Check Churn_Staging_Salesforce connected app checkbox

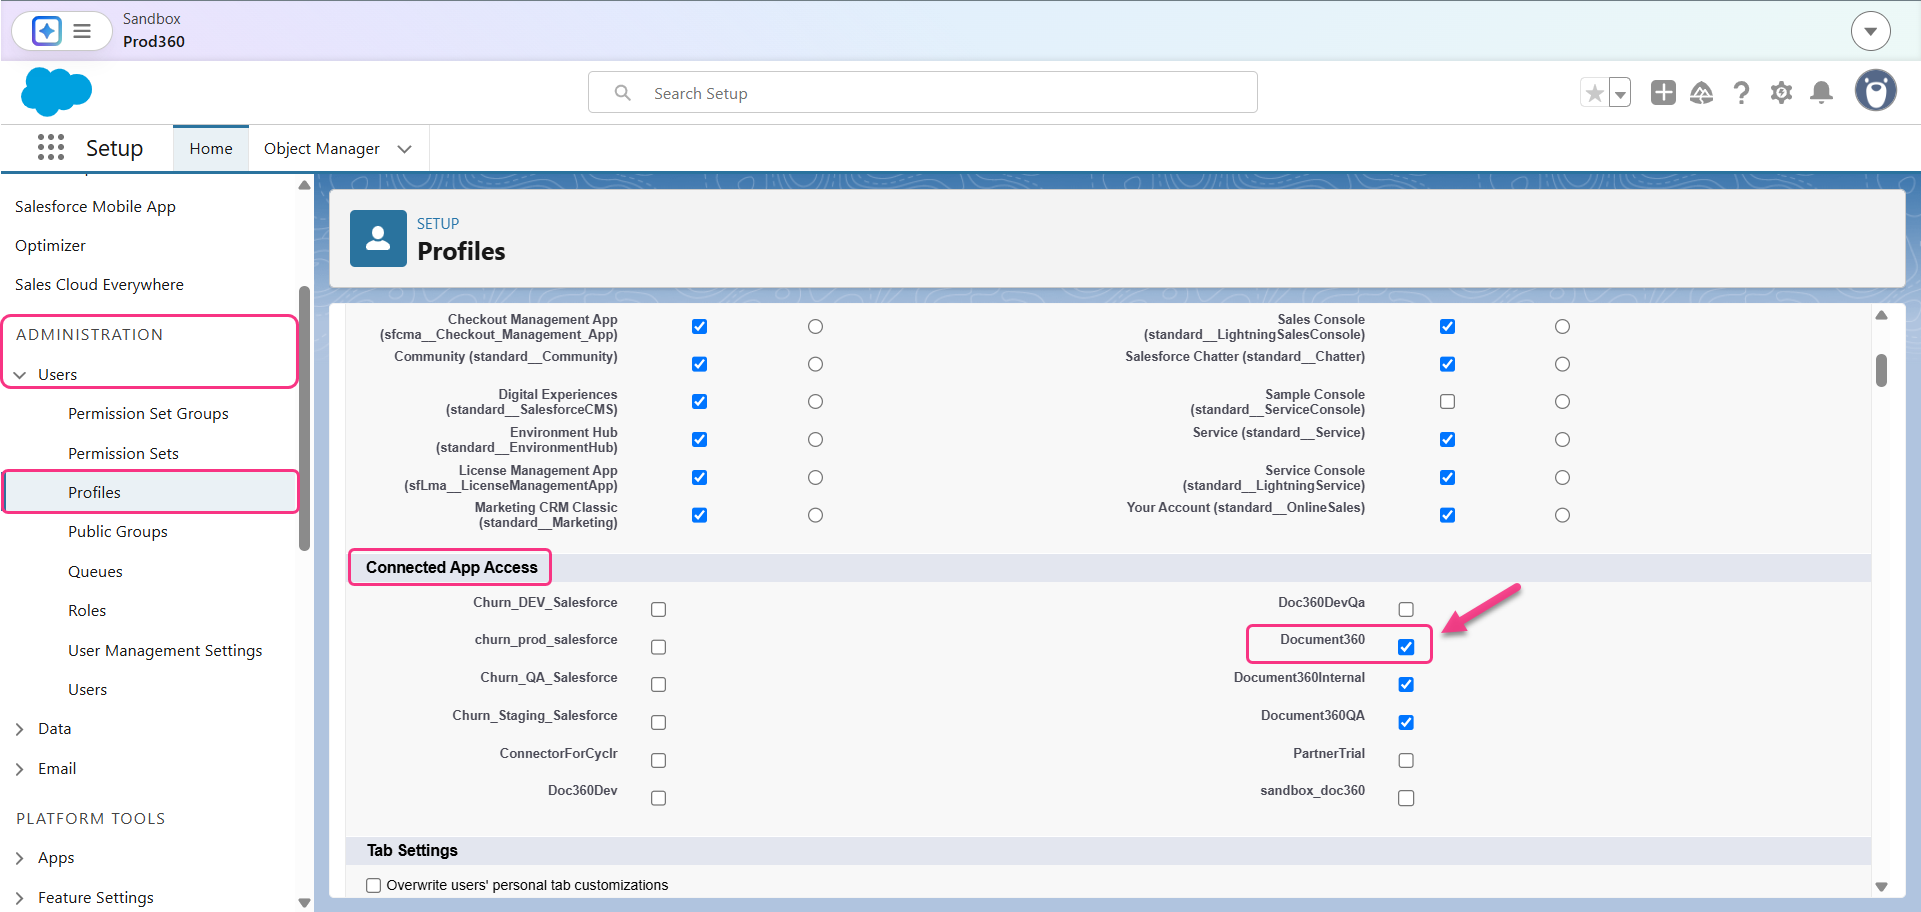coord(658,723)
